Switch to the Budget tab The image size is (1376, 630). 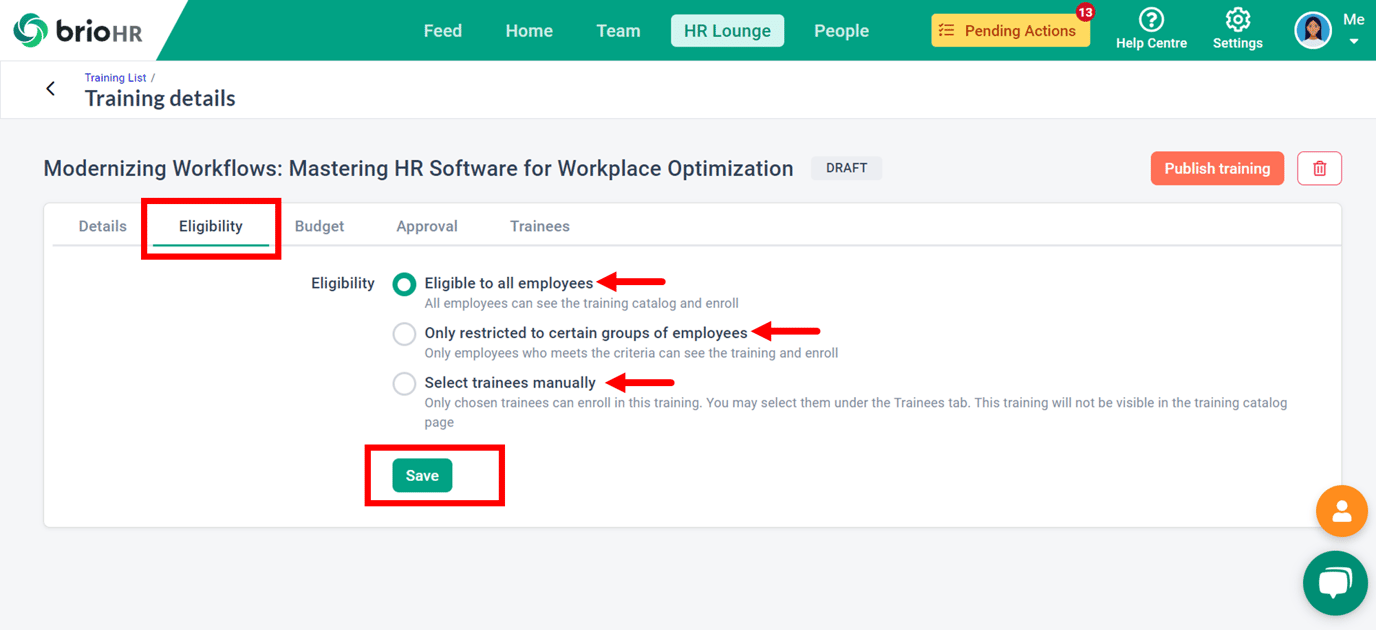319,226
